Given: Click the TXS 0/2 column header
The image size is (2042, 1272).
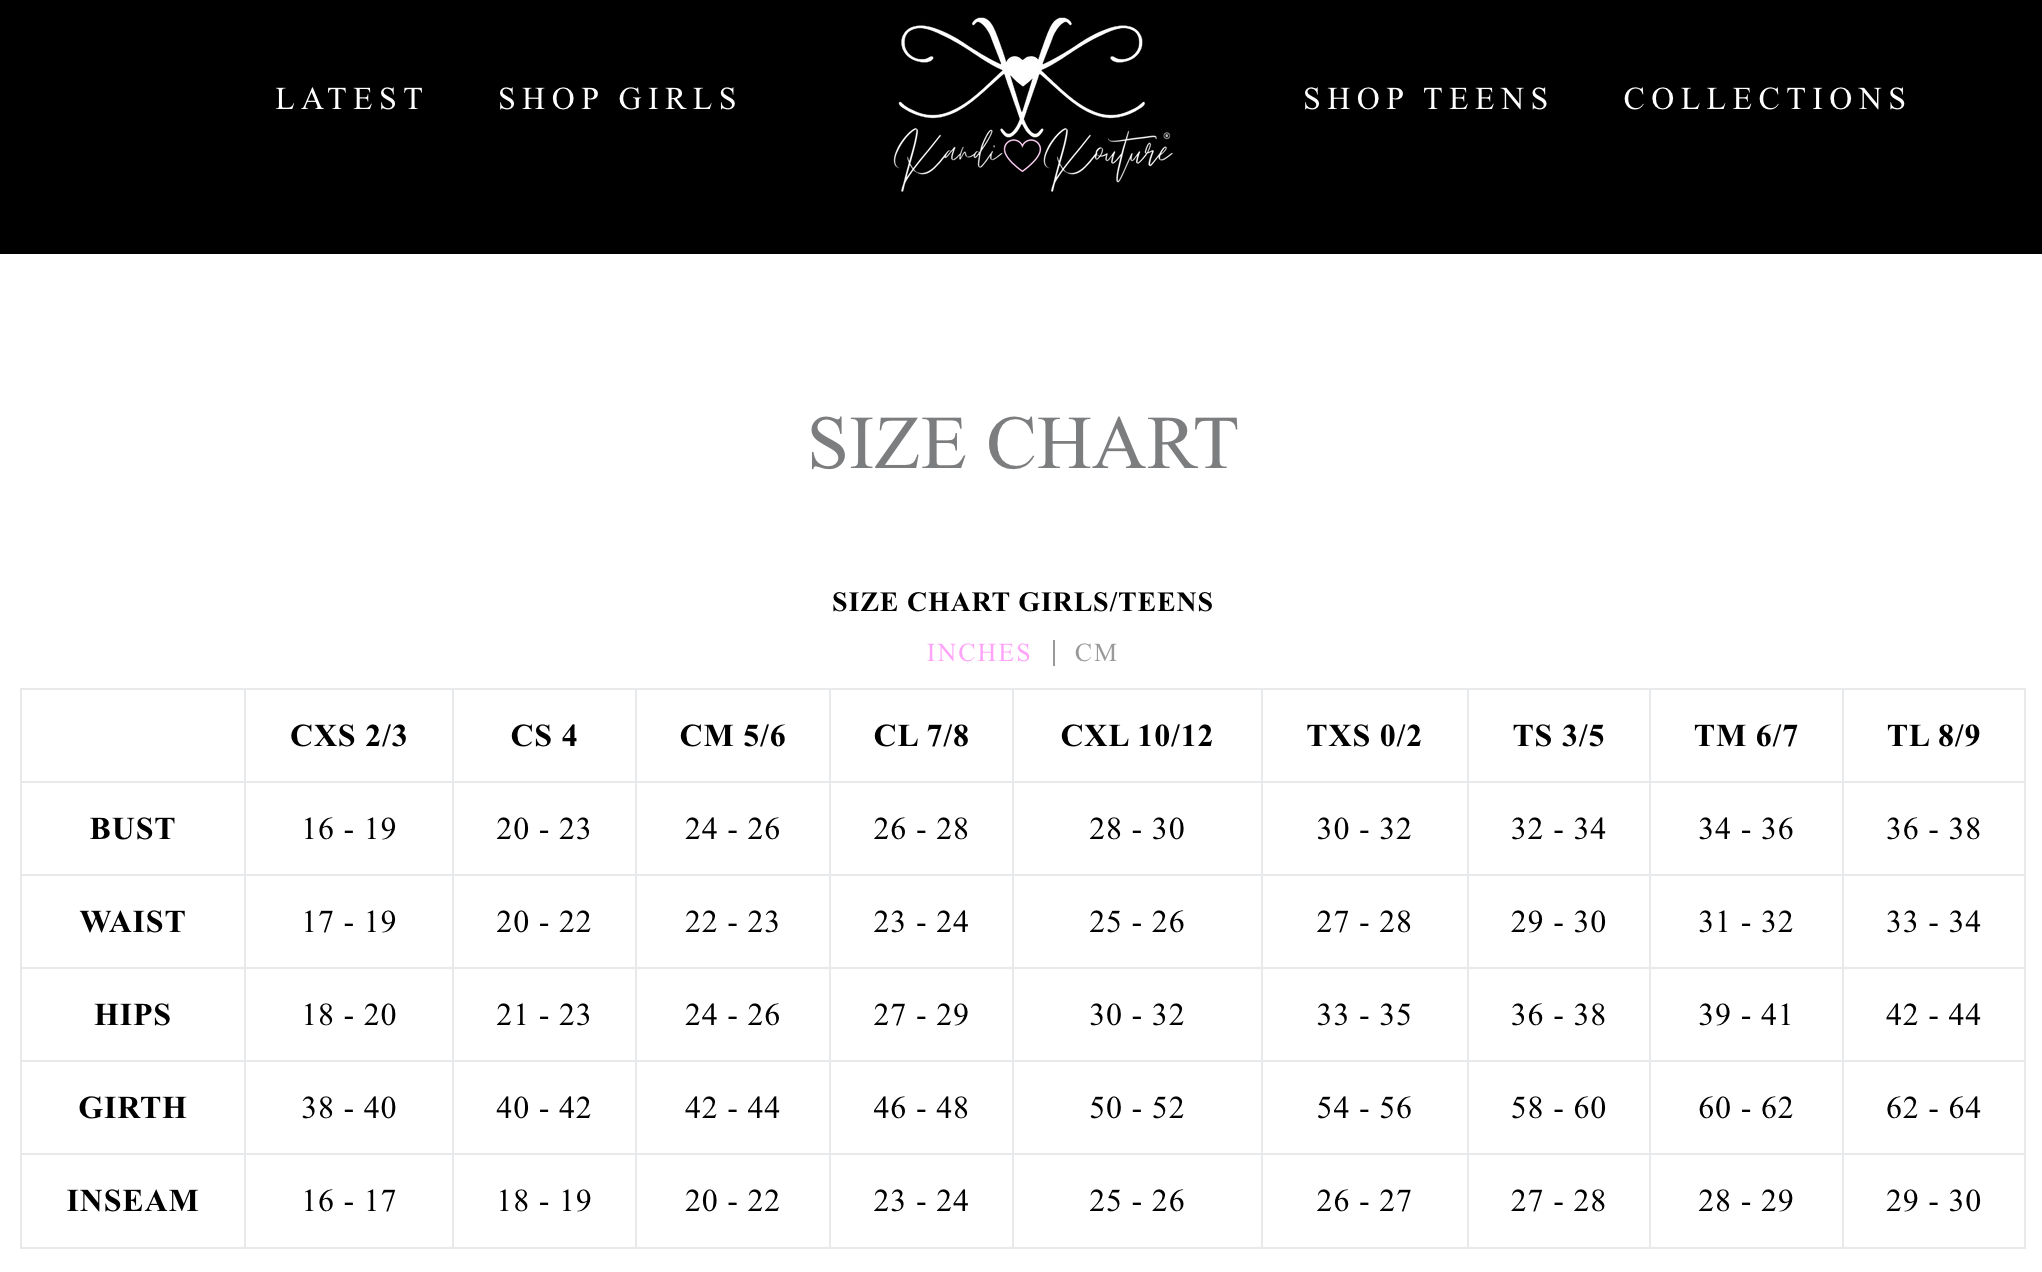Looking at the screenshot, I should (x=1364, y=736).
